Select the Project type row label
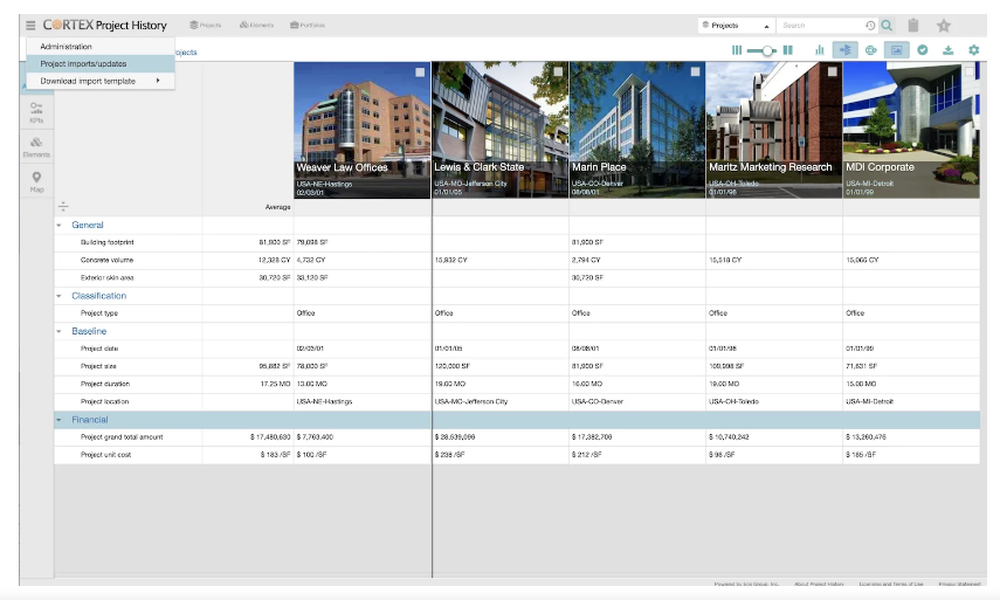The image size is (1000, 600). pos(99,313)
